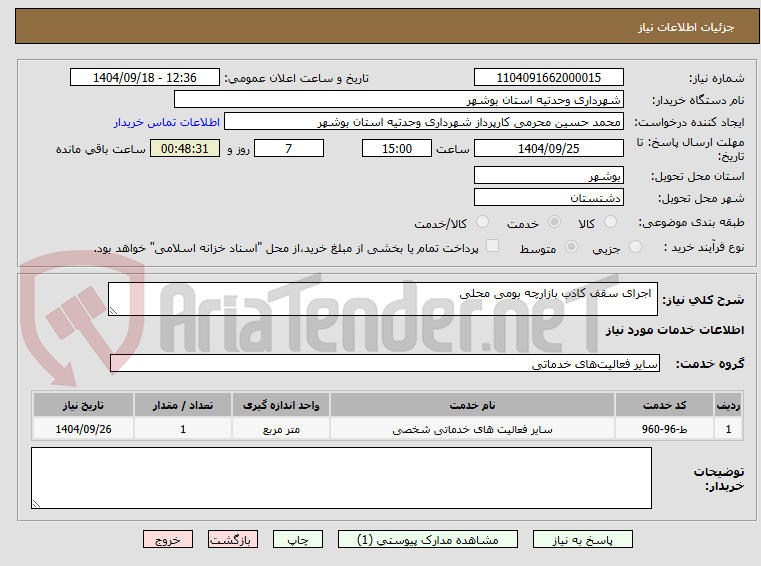Click the شهر محل تحویل field دشتستان
Viewport: 761px width, 566px height.
pos(548,197)
